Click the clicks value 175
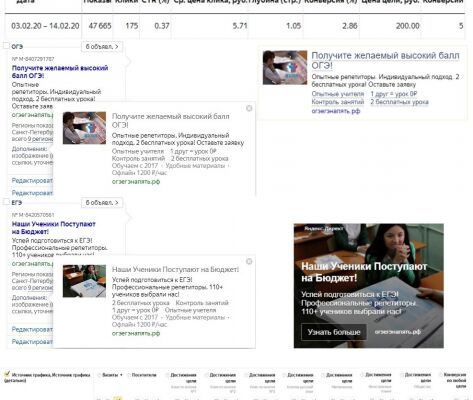Image resolution: width=473 pixels, height=400 pixels. (x=132, y=26)
